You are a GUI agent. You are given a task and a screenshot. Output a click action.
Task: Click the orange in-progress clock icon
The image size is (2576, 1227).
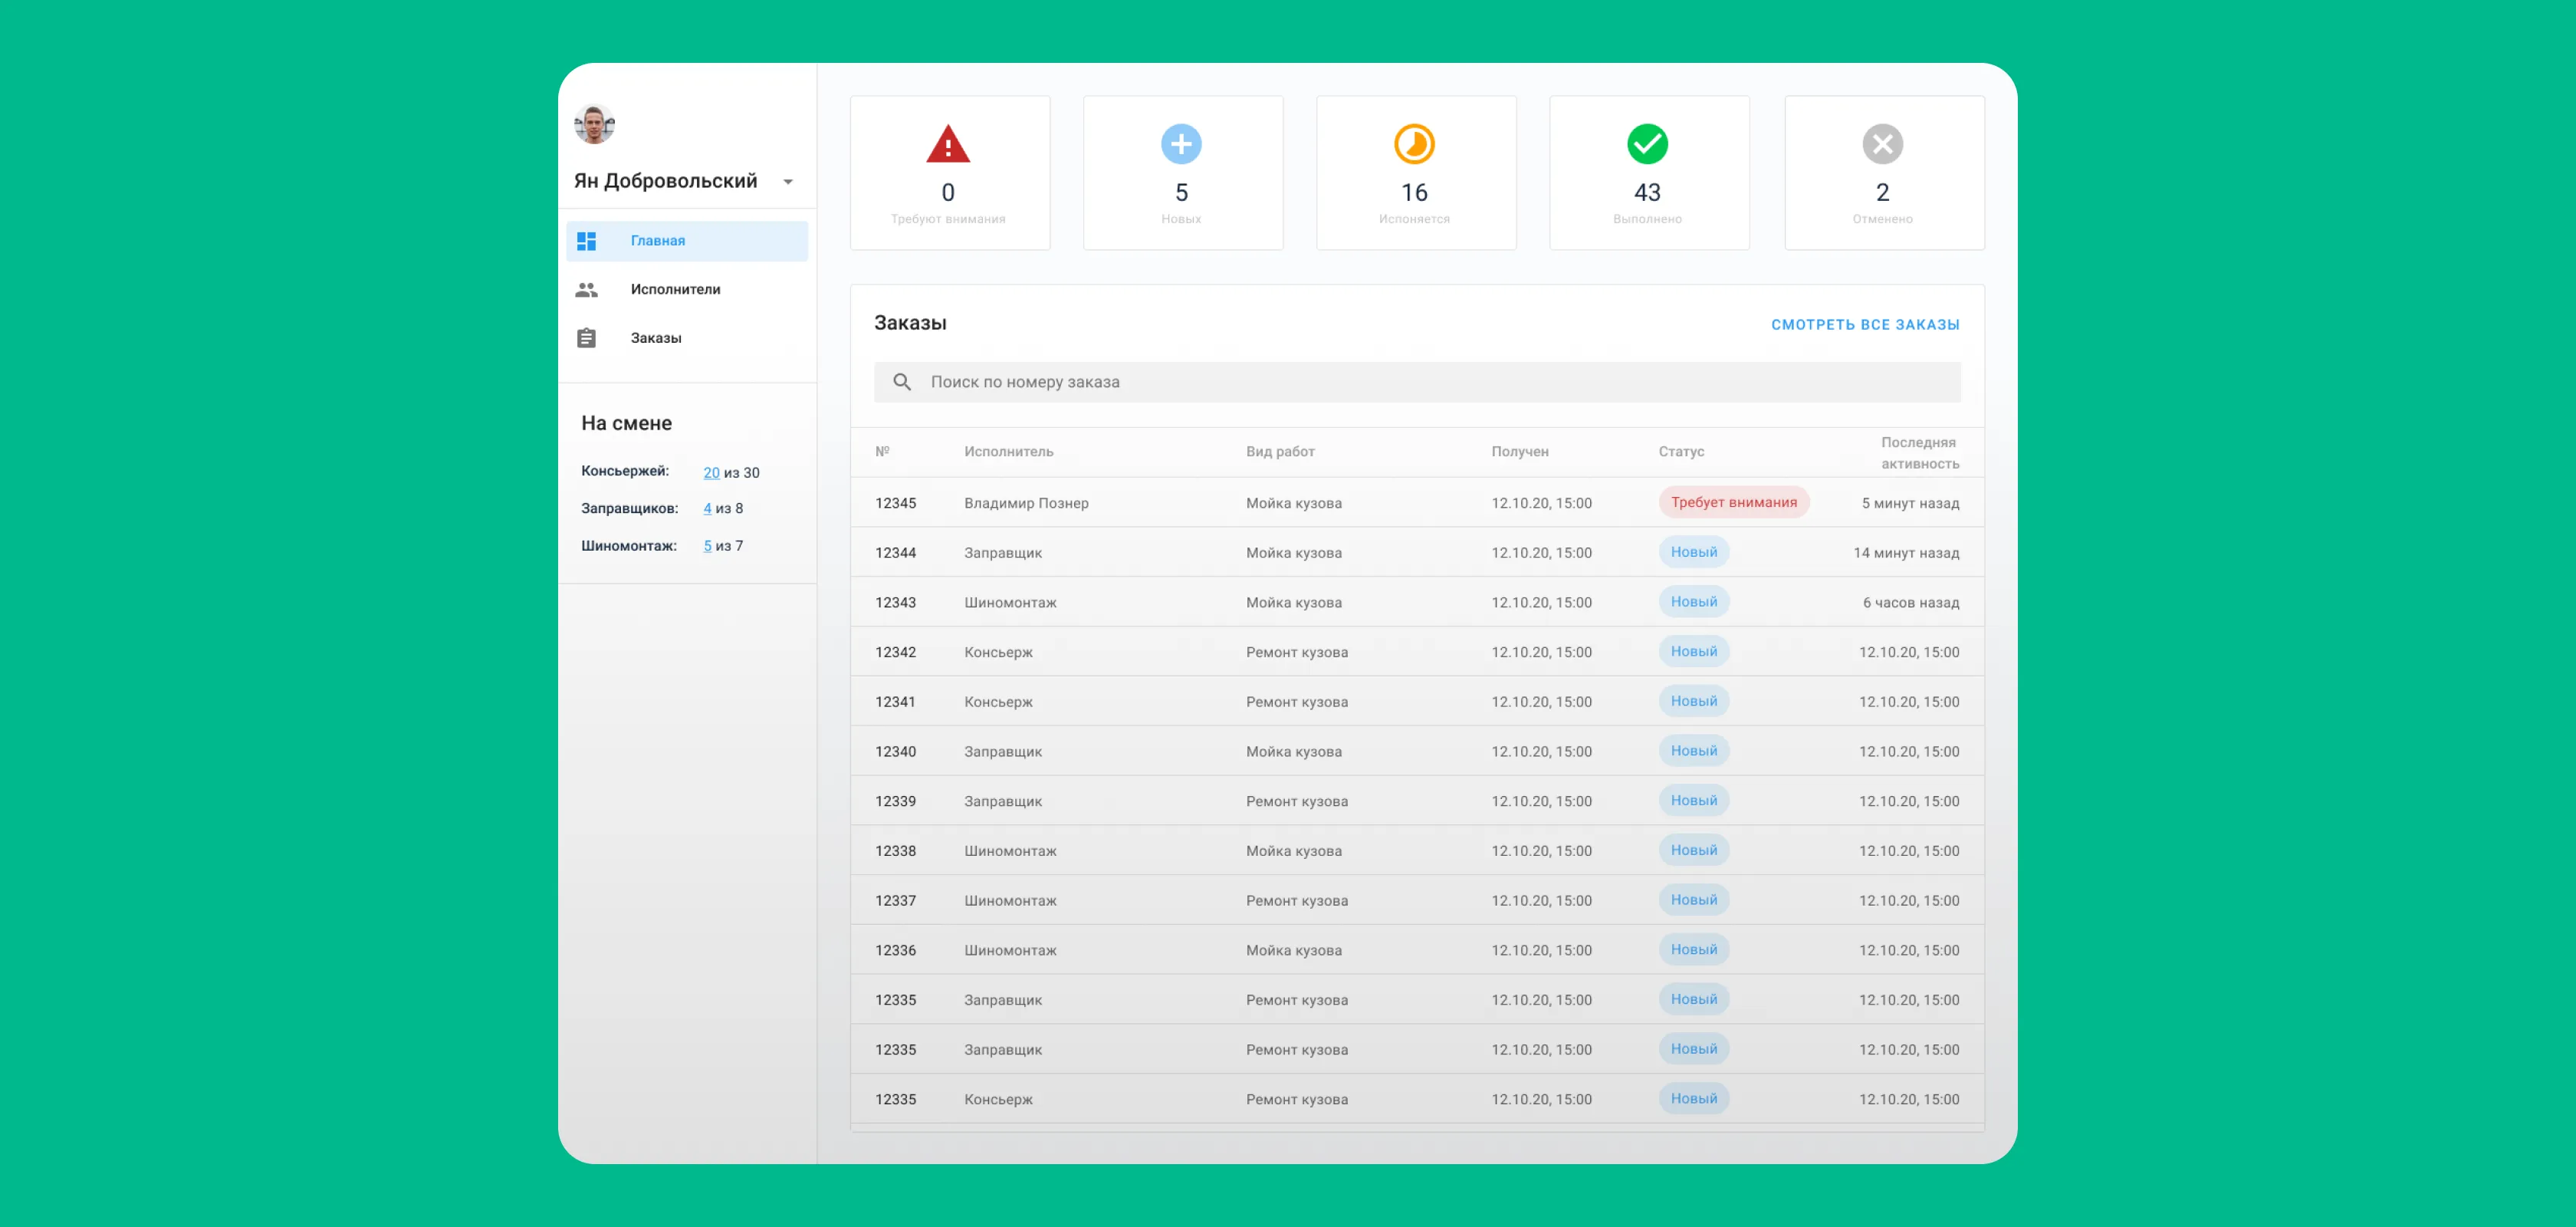coord(1414,144)
